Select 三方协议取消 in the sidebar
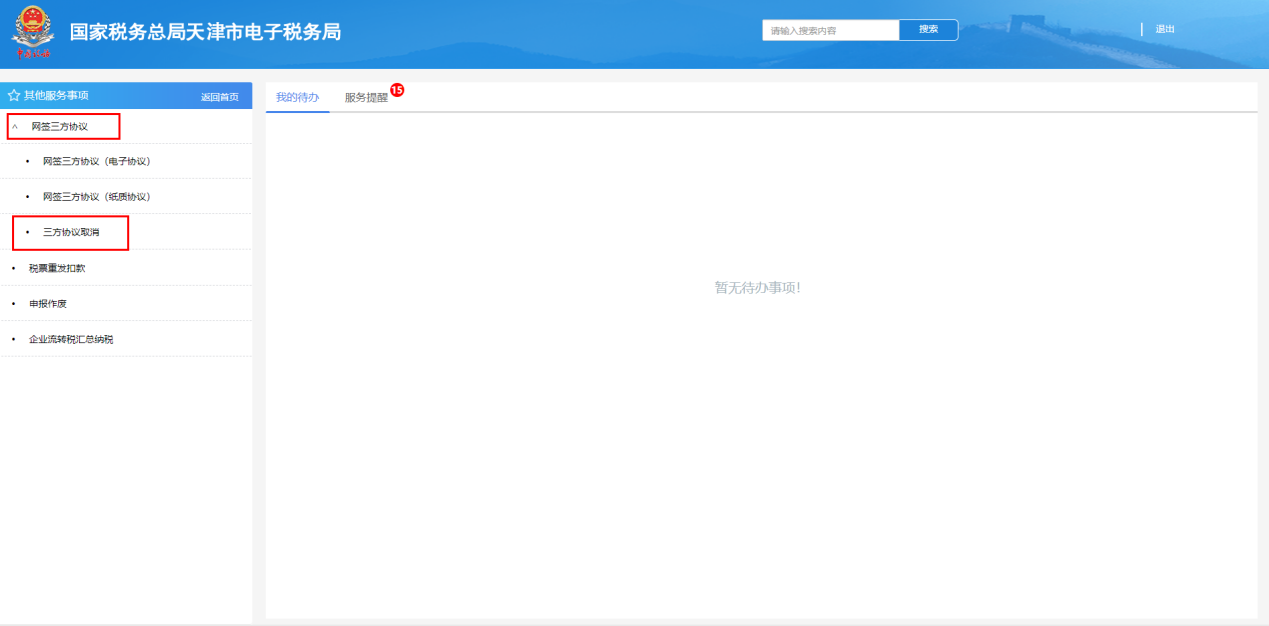 71,232
